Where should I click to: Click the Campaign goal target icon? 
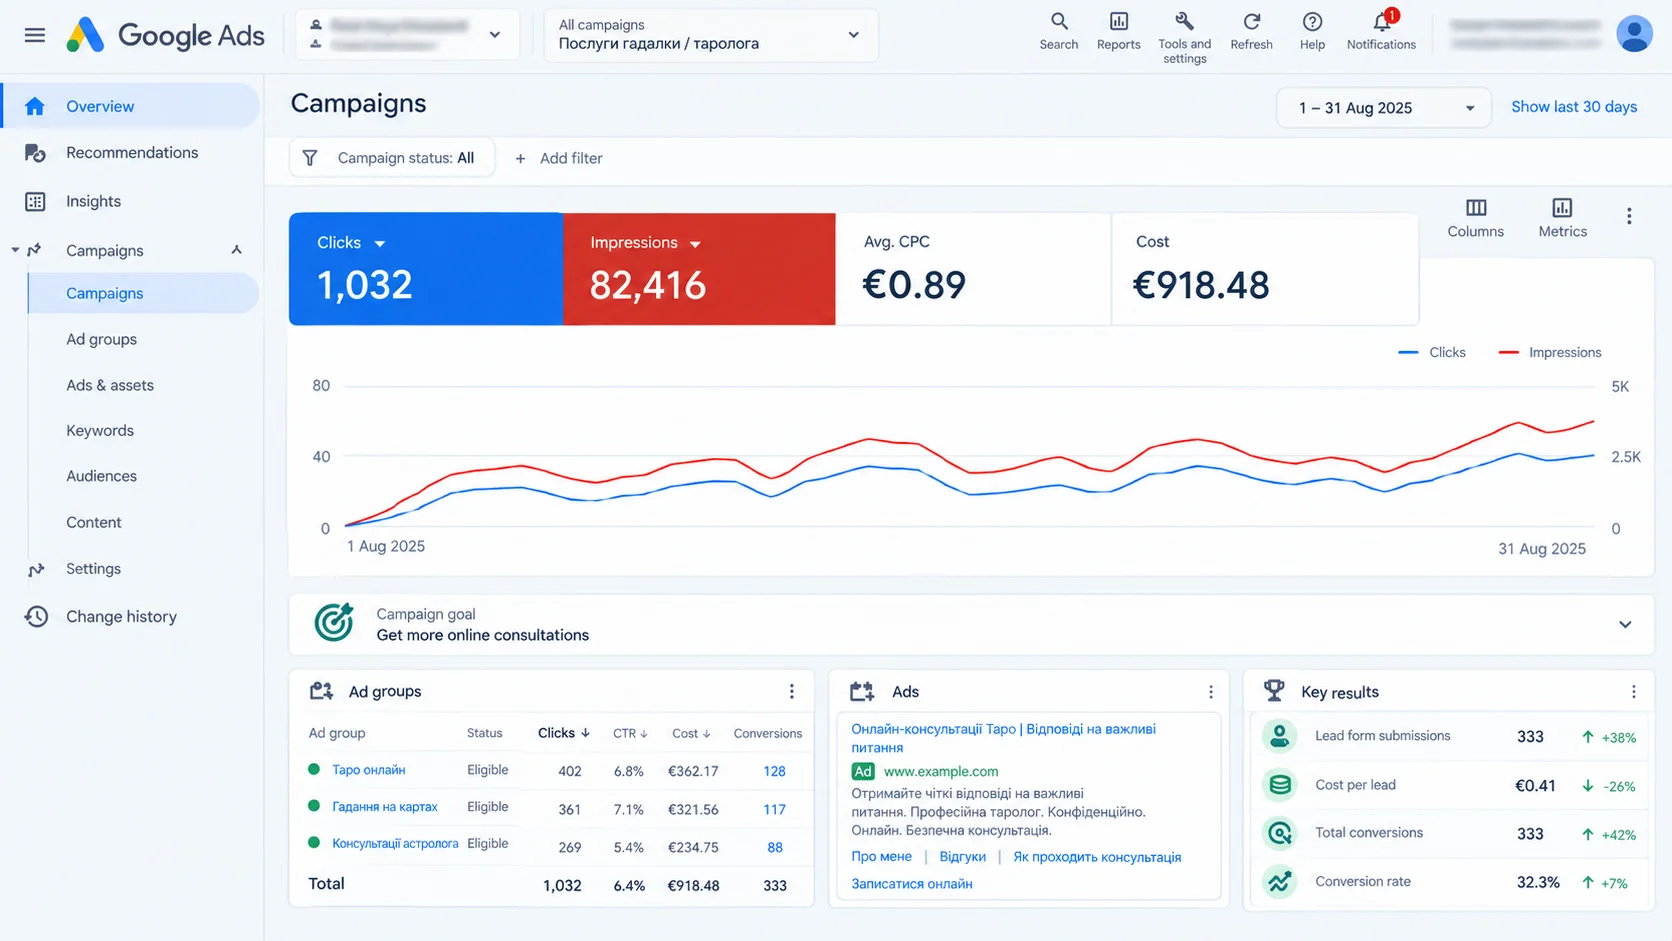pyautogui.click(x=334, y=622)
